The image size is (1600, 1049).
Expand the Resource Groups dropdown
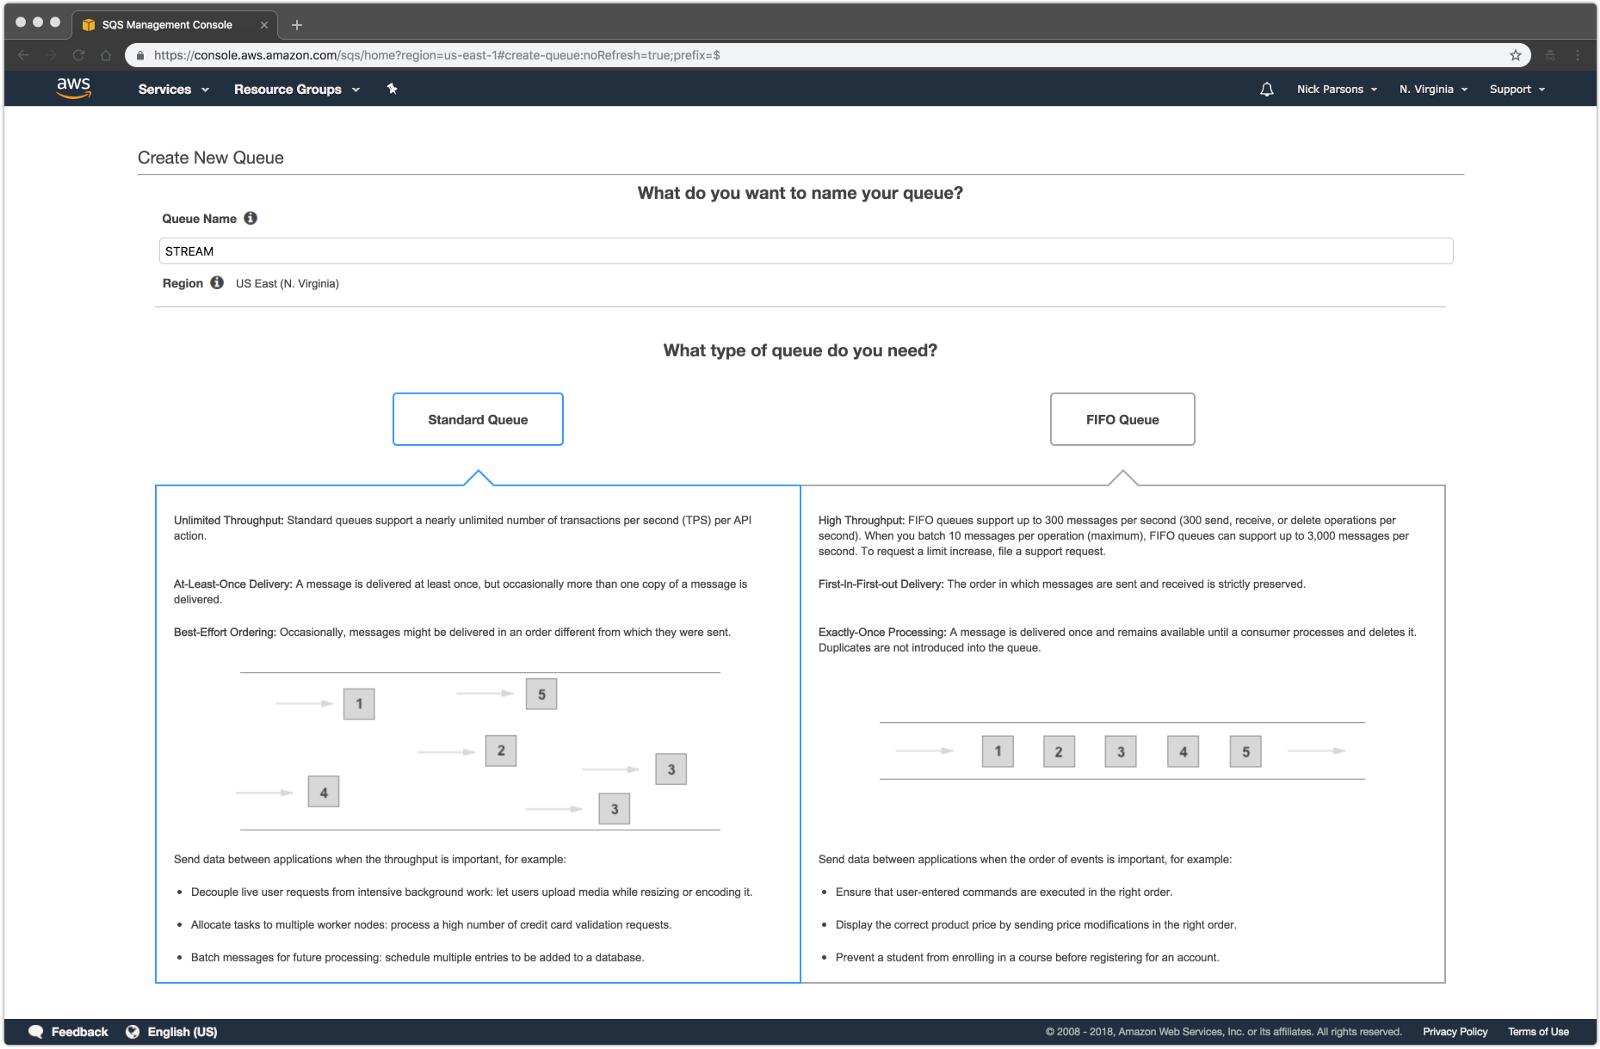pyautogui.click(x=297, y=89)
